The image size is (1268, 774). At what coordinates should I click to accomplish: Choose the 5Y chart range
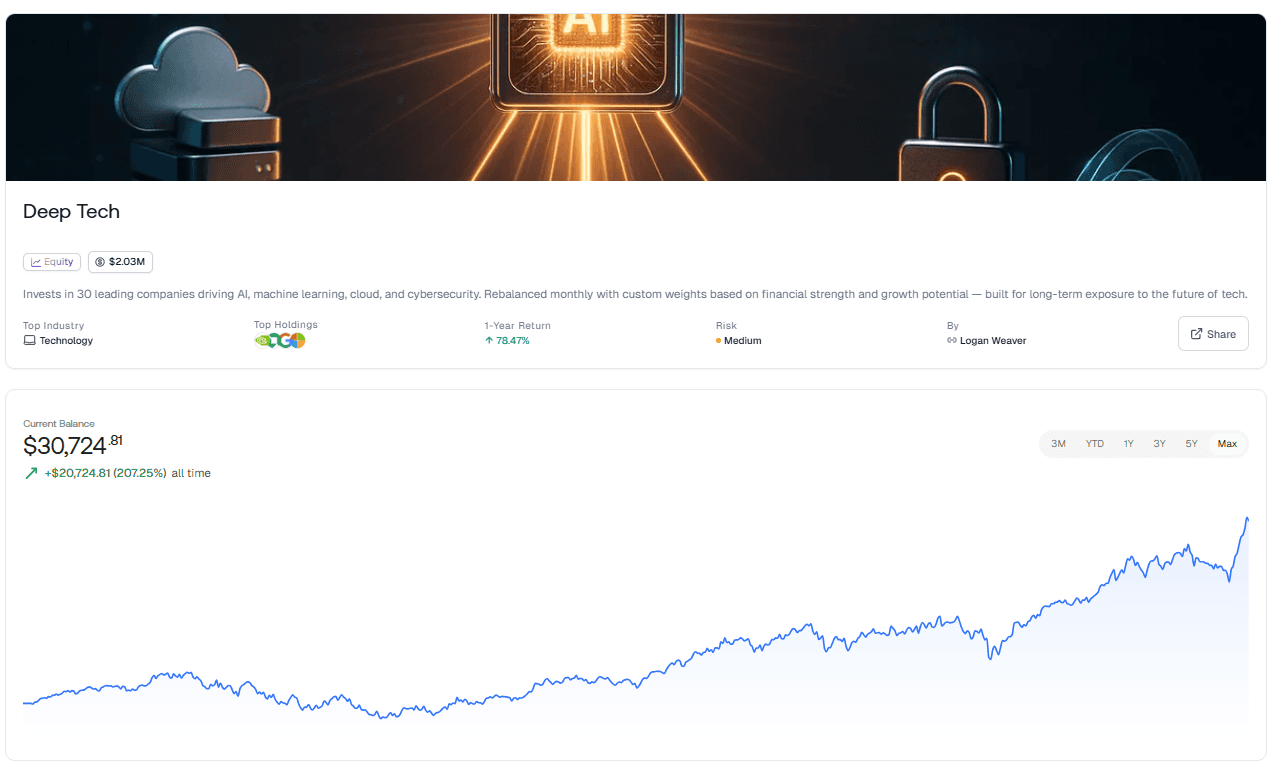[x=1191, y=444]
